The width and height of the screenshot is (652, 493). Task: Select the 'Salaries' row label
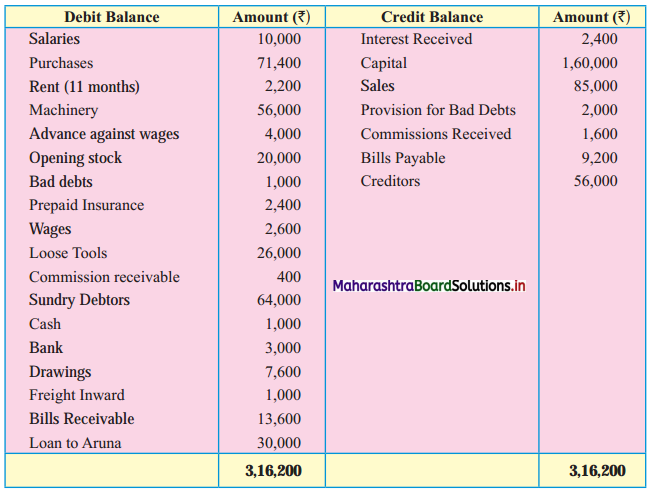pyautogui.click(x=54, y=39)
